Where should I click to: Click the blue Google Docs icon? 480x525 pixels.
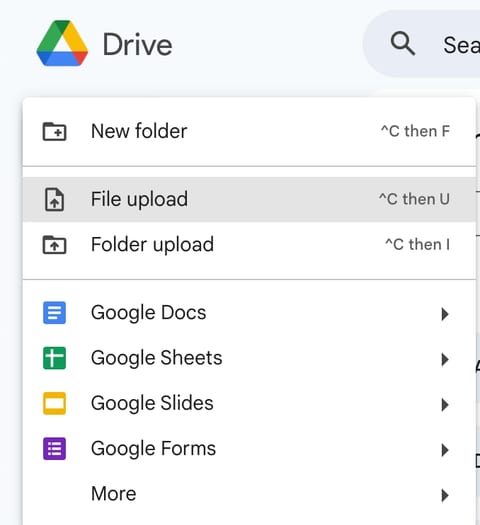55,313
